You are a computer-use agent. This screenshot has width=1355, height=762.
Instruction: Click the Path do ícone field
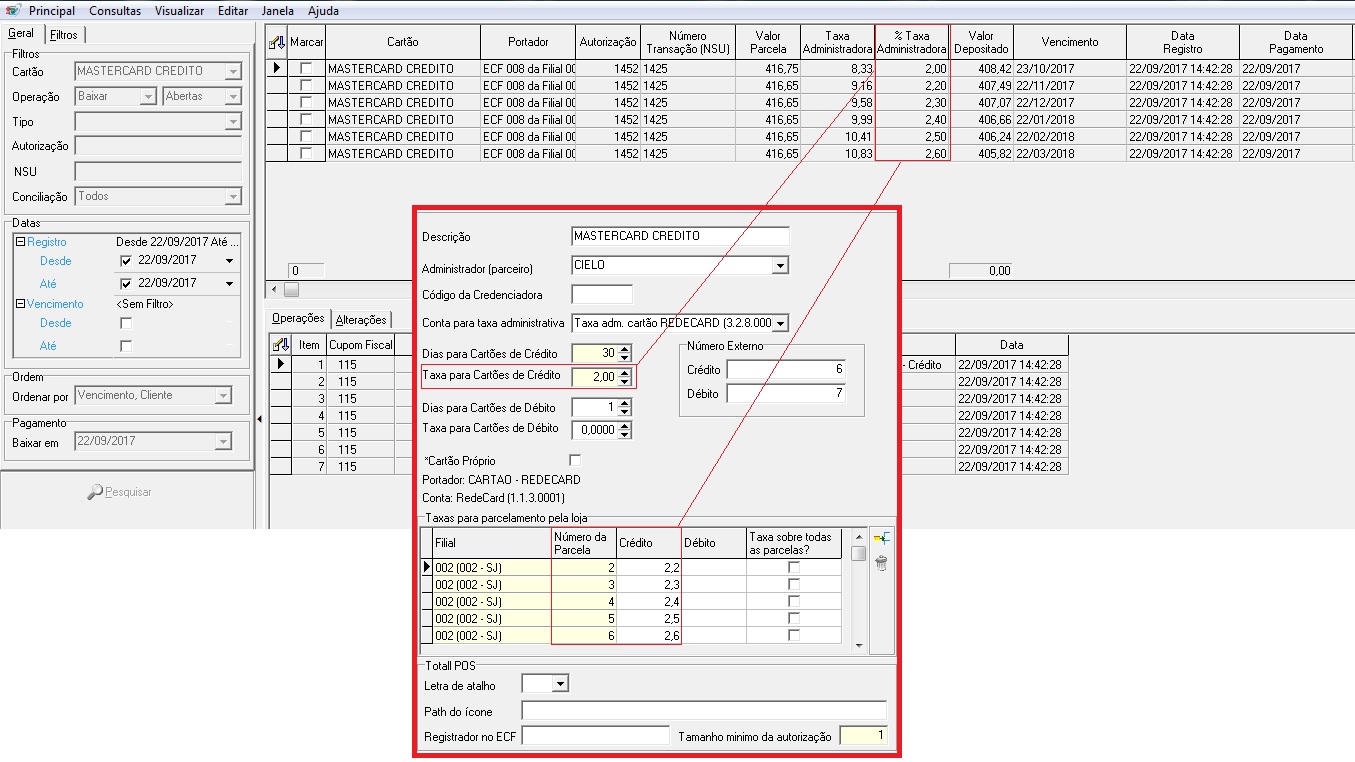point(704,711)
